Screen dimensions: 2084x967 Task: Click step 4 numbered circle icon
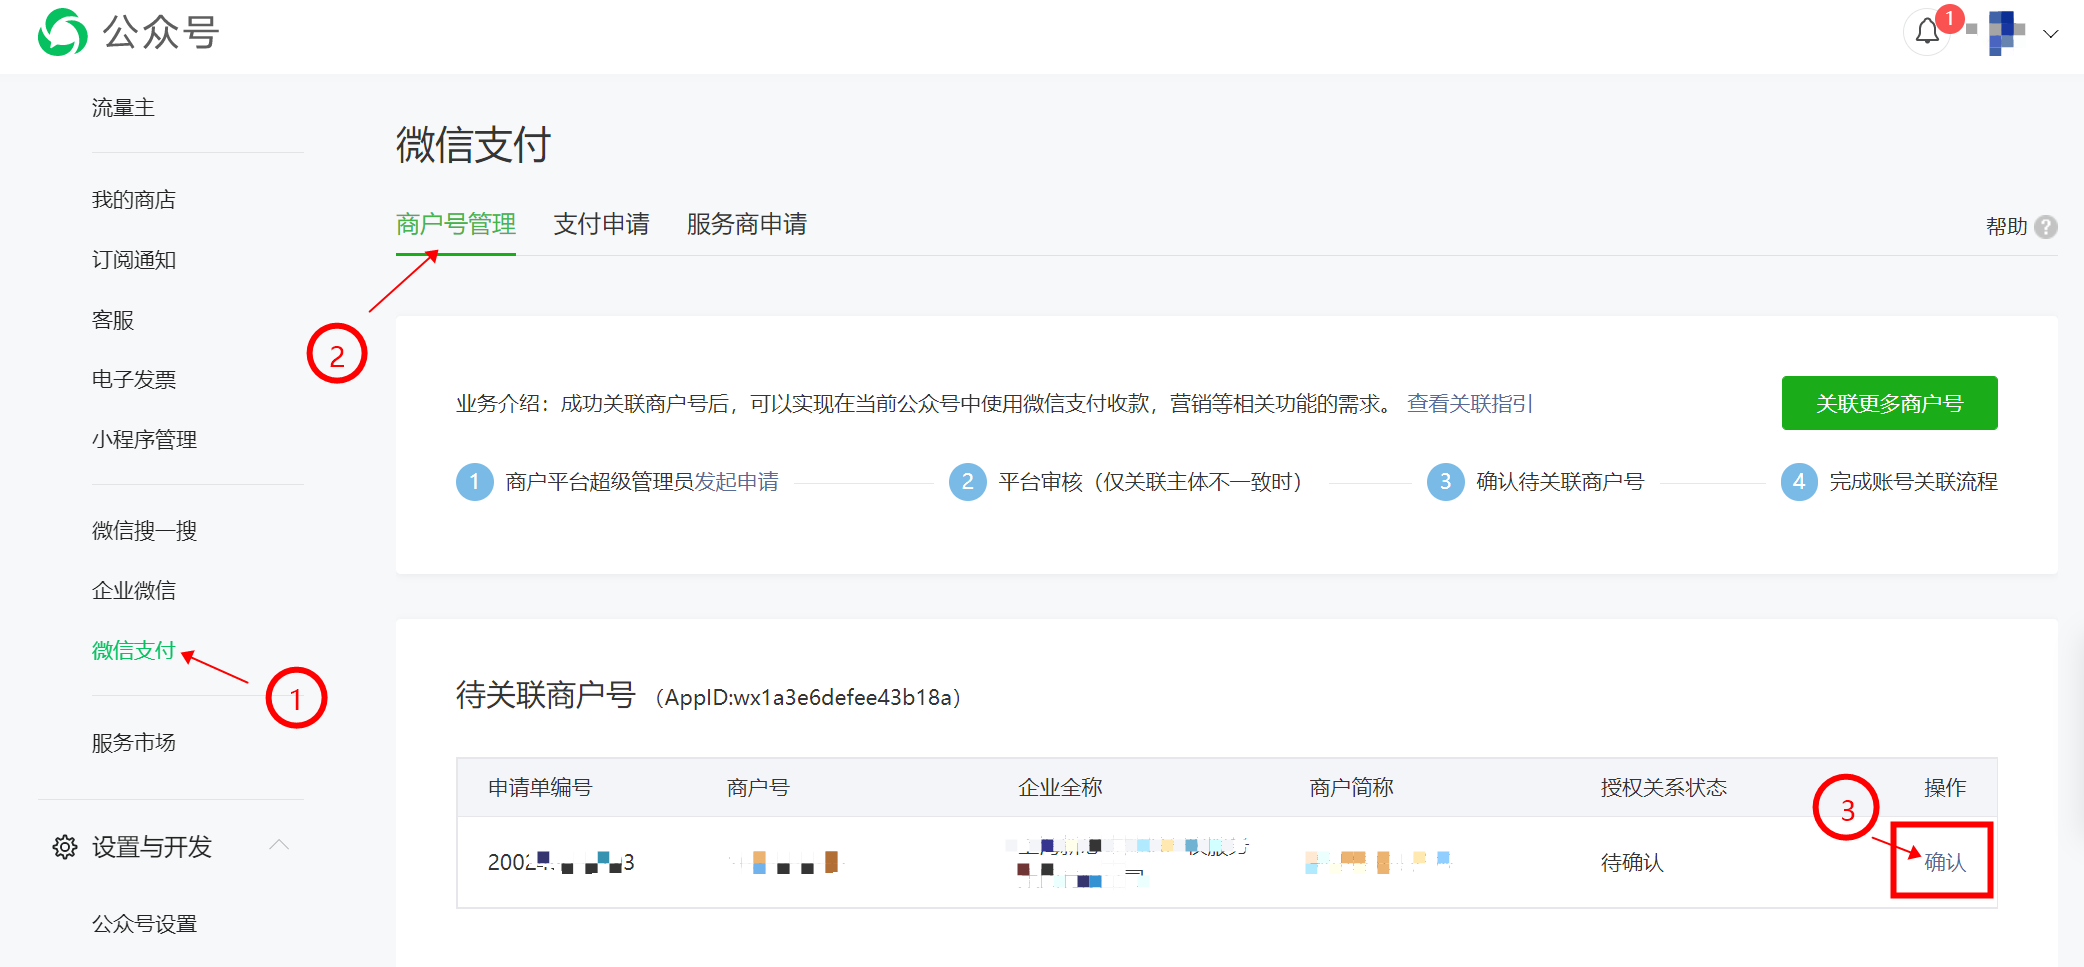point(1799,482)
